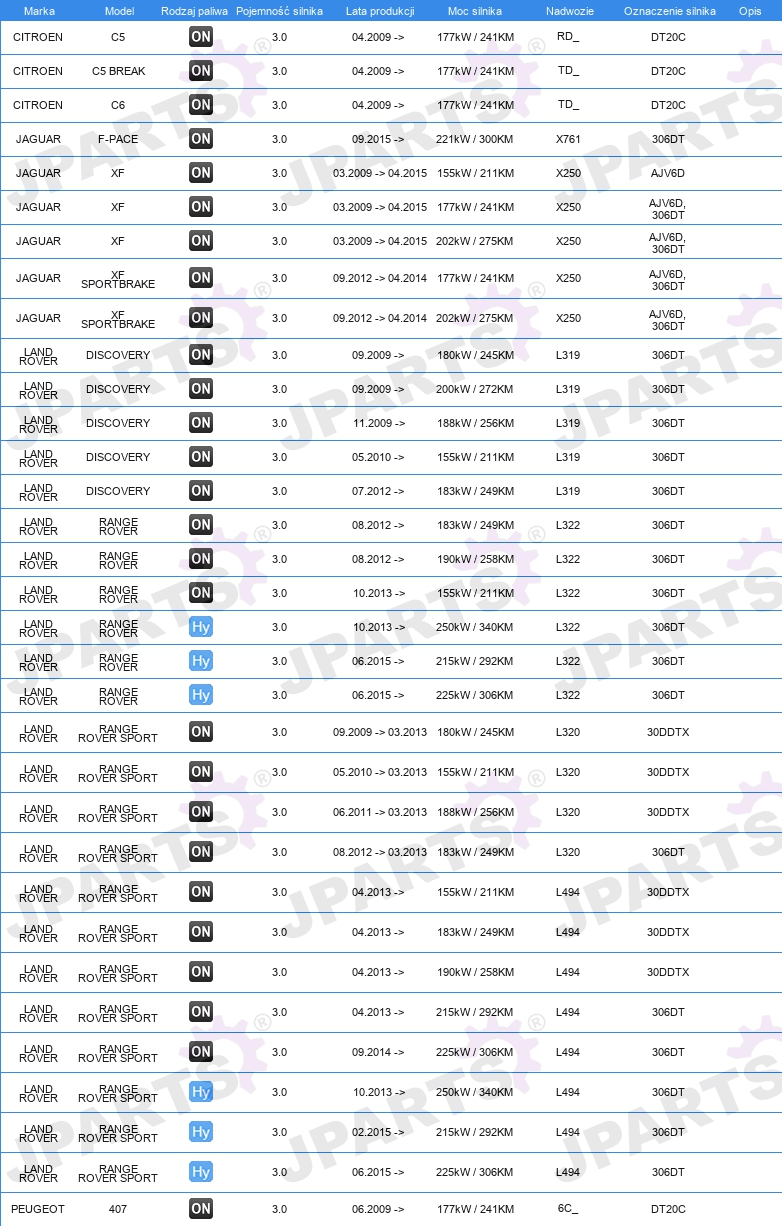The height and width of the screenshot is (1226, 782).
Task: Click the Nadwozie column header
Action: tap(569, 11)
